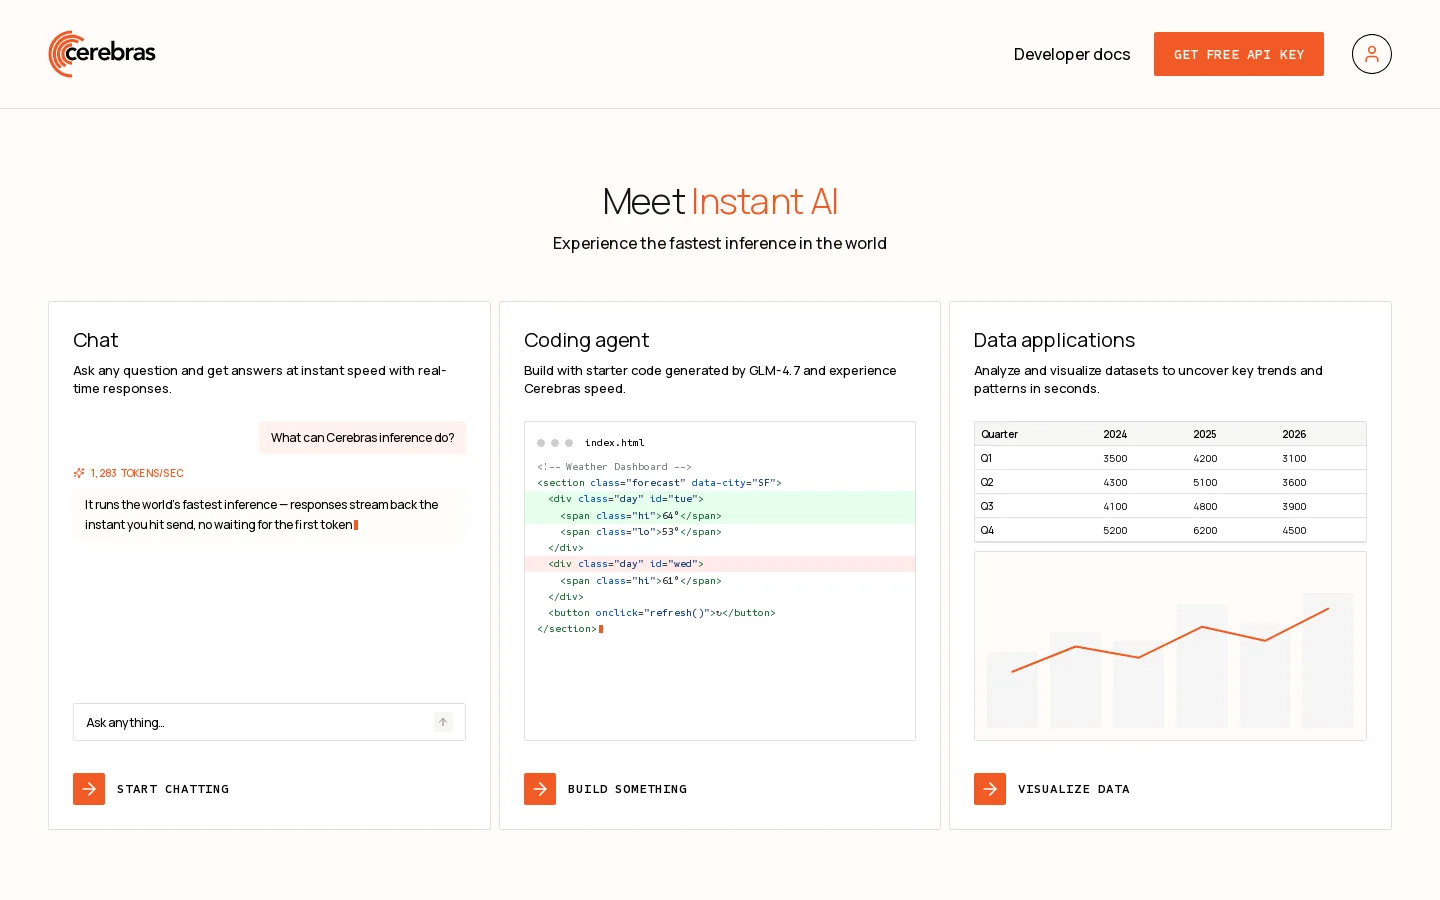Click the Quarter column header
Viewport: 1440px width, 900px height.
[x=999, y=434]
